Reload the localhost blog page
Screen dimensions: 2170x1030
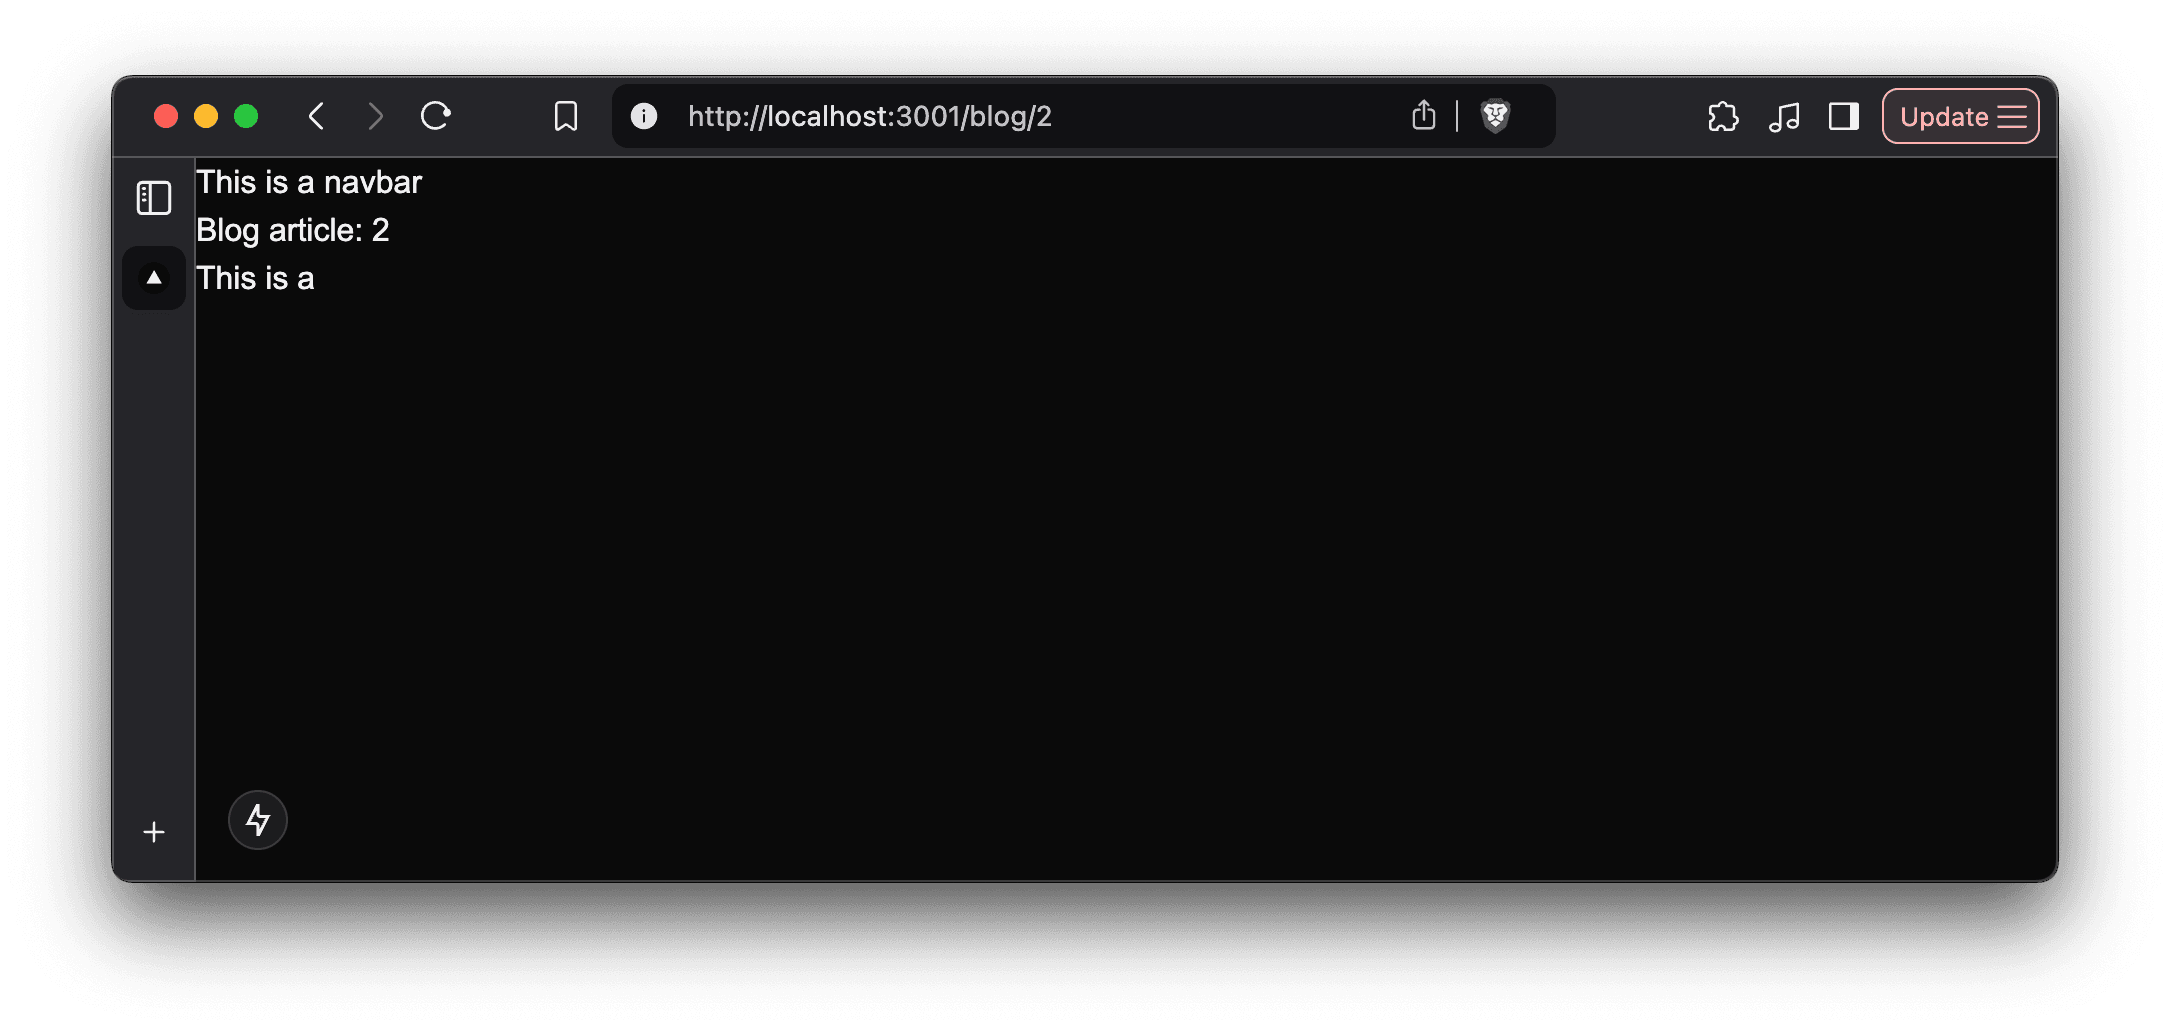coord(435,116)
